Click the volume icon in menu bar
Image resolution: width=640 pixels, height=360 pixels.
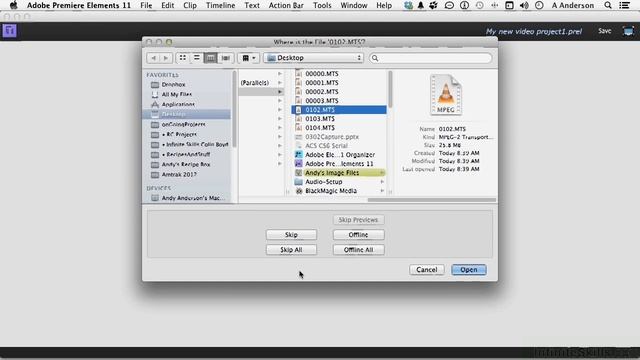pos(524,5)
